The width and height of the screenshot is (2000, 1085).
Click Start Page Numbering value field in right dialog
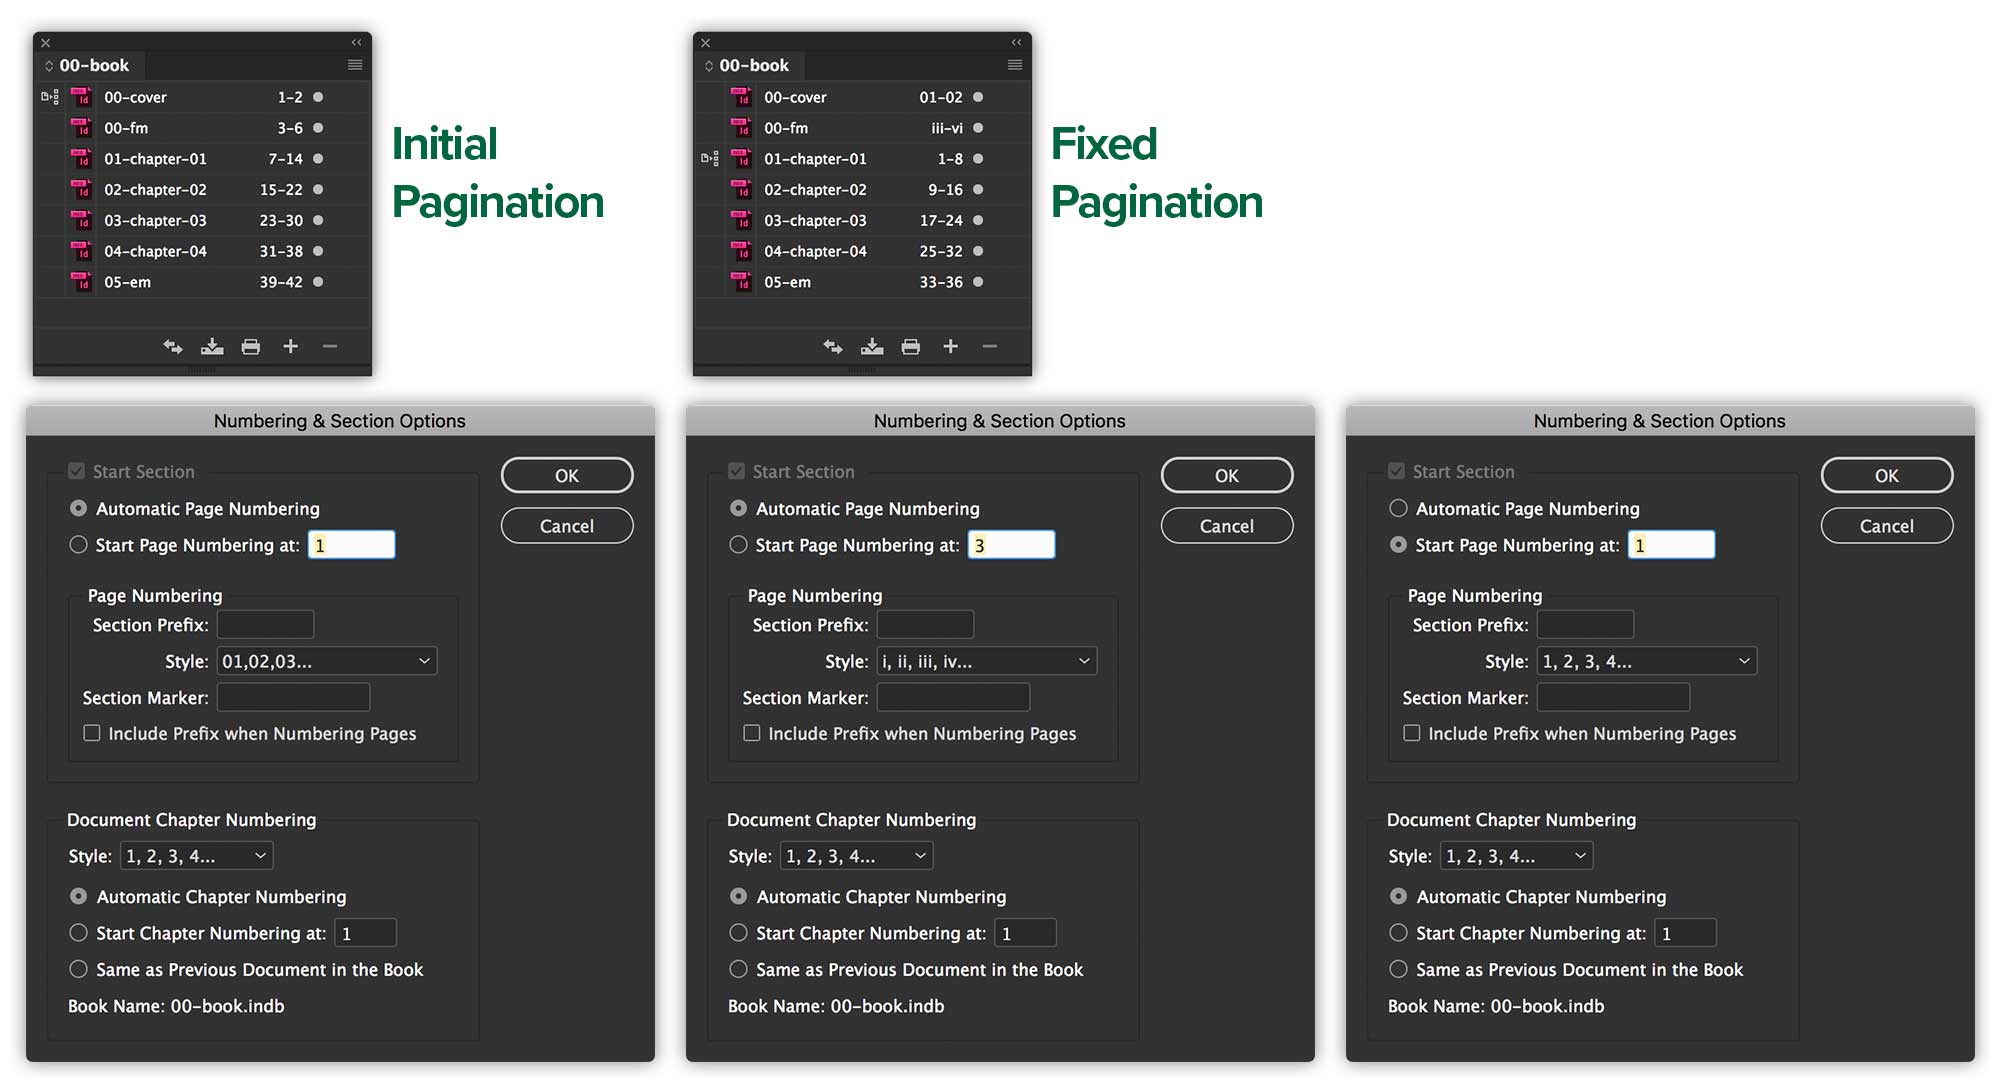coord(1671,545)
